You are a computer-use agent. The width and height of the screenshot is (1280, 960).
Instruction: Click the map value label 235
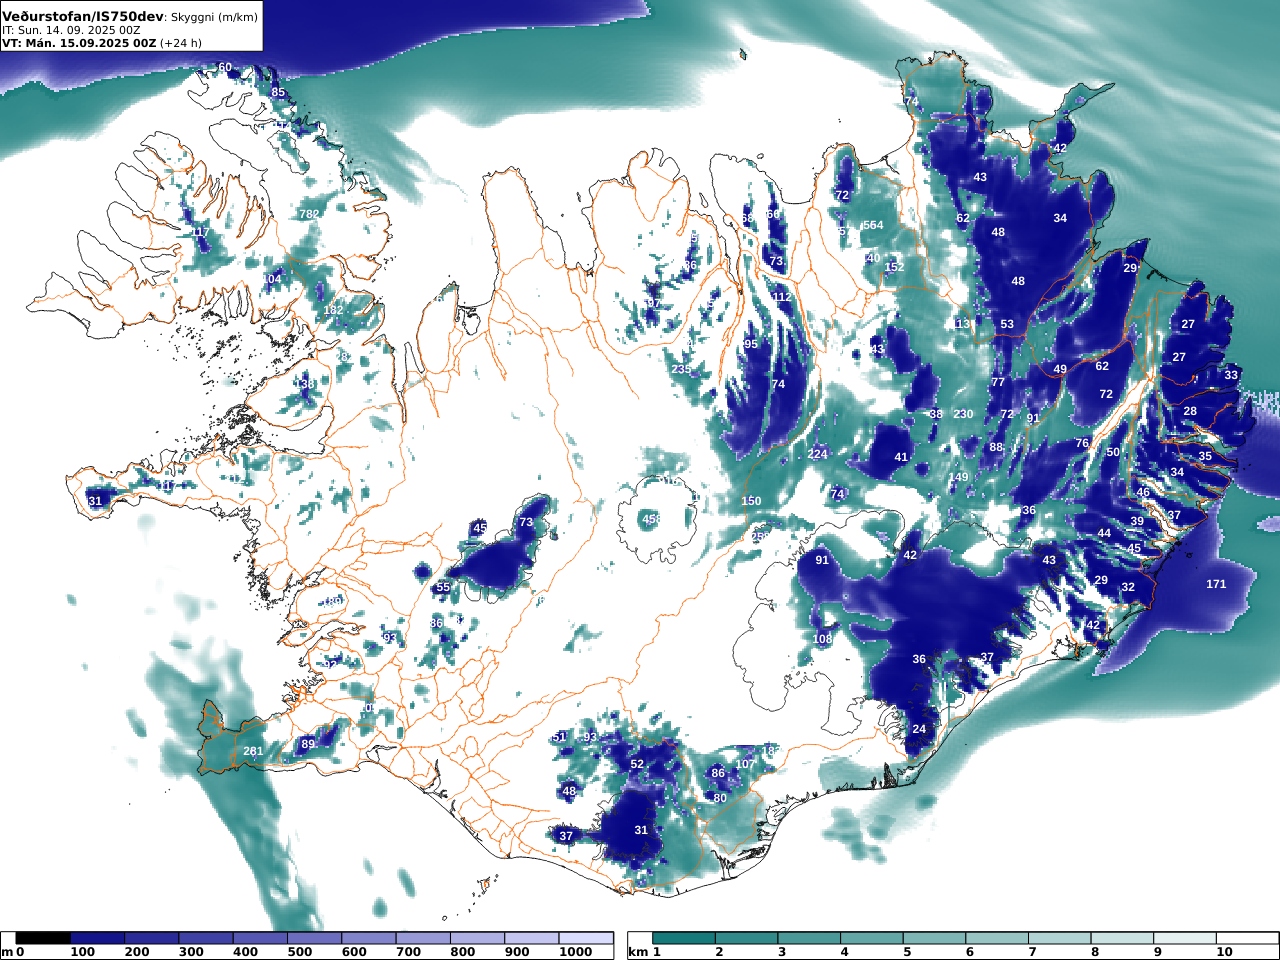681,370
